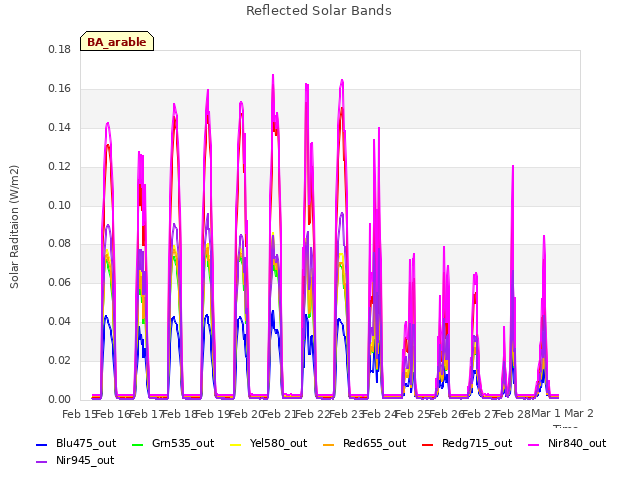Screen dimensions: 640x480
Task: Toggle the Blu475_out legend entry
Action: pyautogui.click(x=76, y=443)
